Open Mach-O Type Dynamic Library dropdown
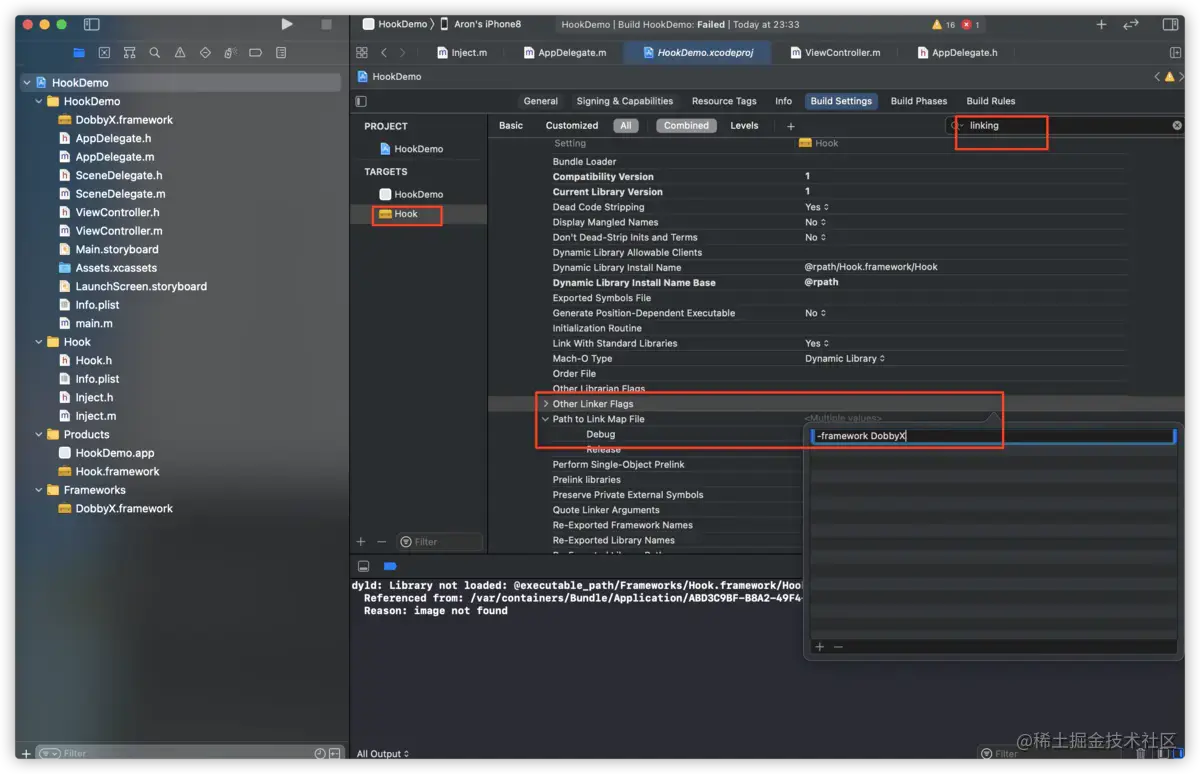Screen dimensions: 1200x774 point(845,358)
